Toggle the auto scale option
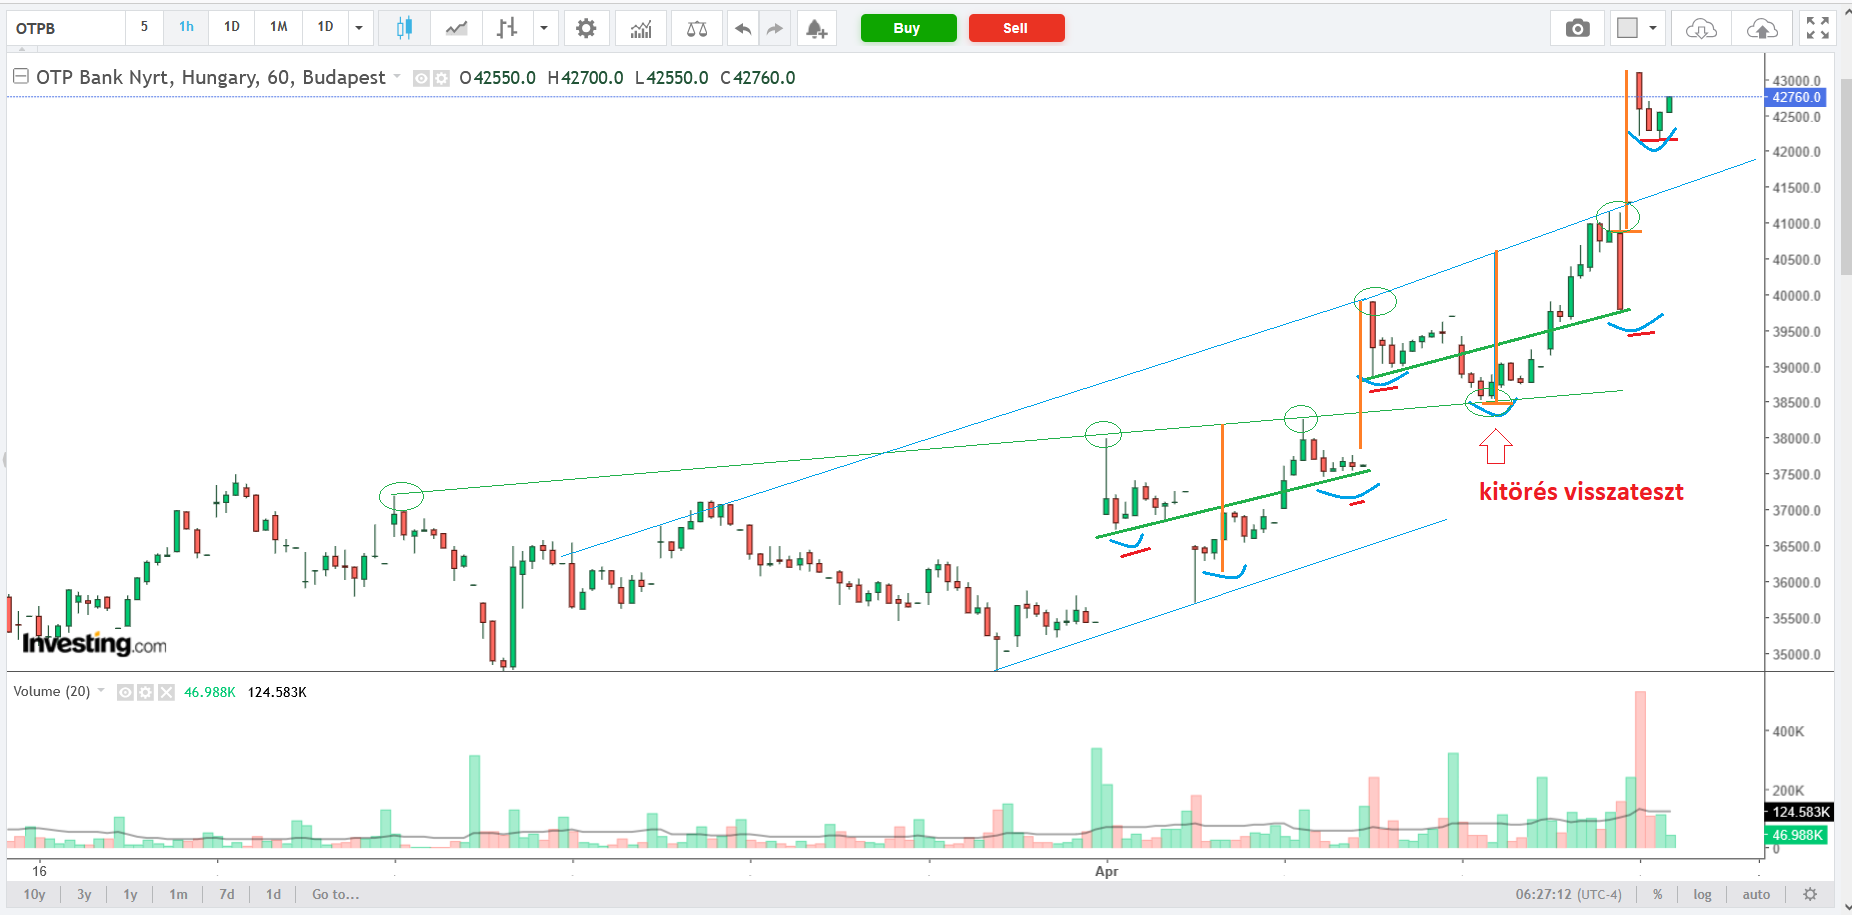 [x=1756, y=894]
